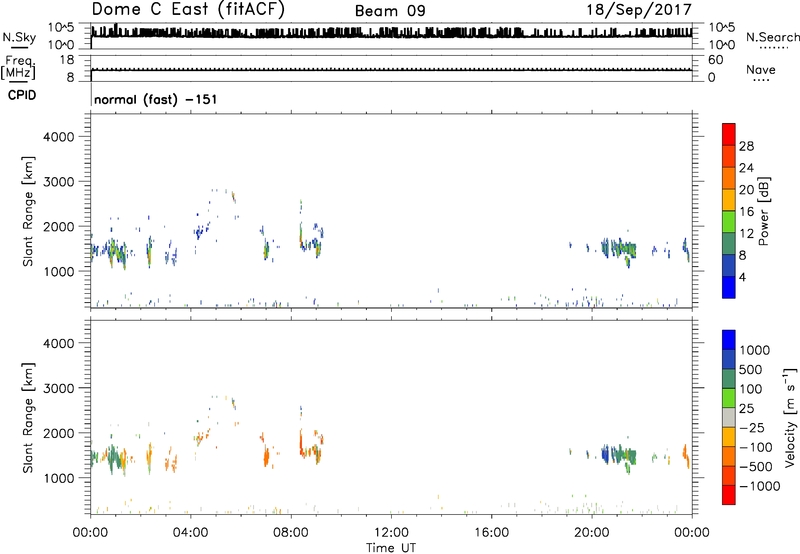This screenshot has height=554, width=800.
Task: Click the velocity panel 'Slant Range [km]' label
Action: pos(28,418)
